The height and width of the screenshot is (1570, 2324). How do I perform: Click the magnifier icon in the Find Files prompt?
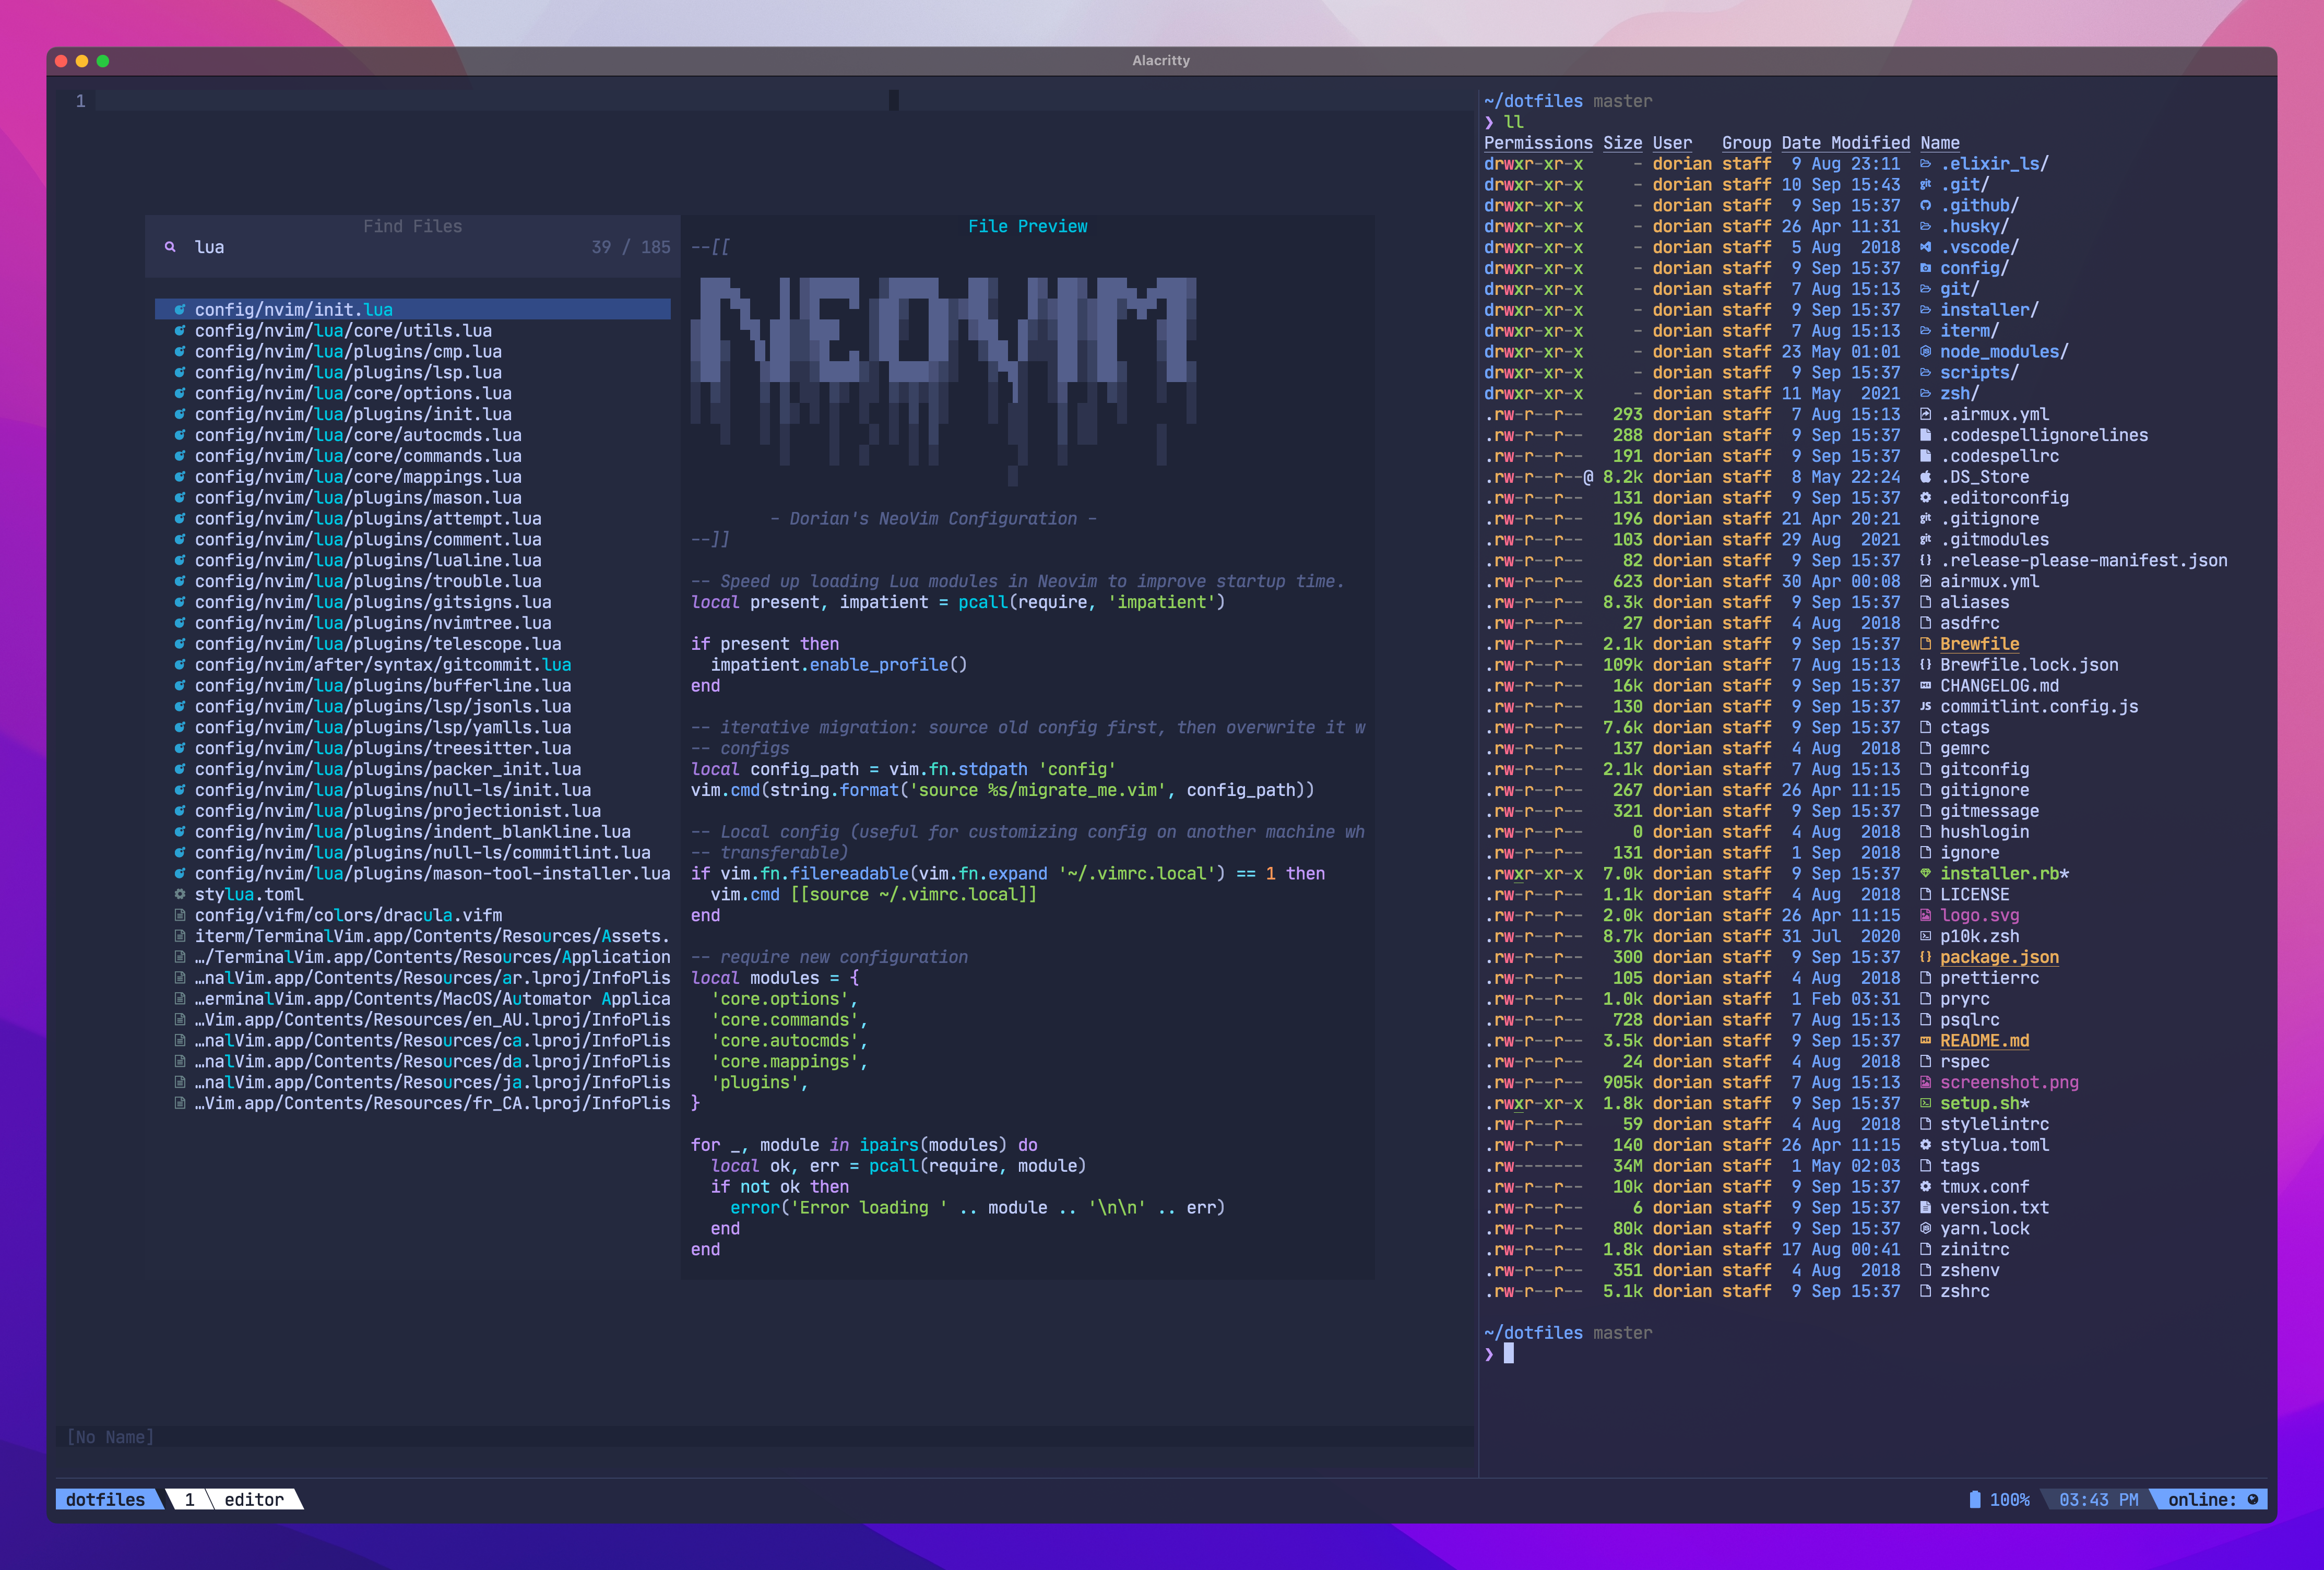(170, 247)
